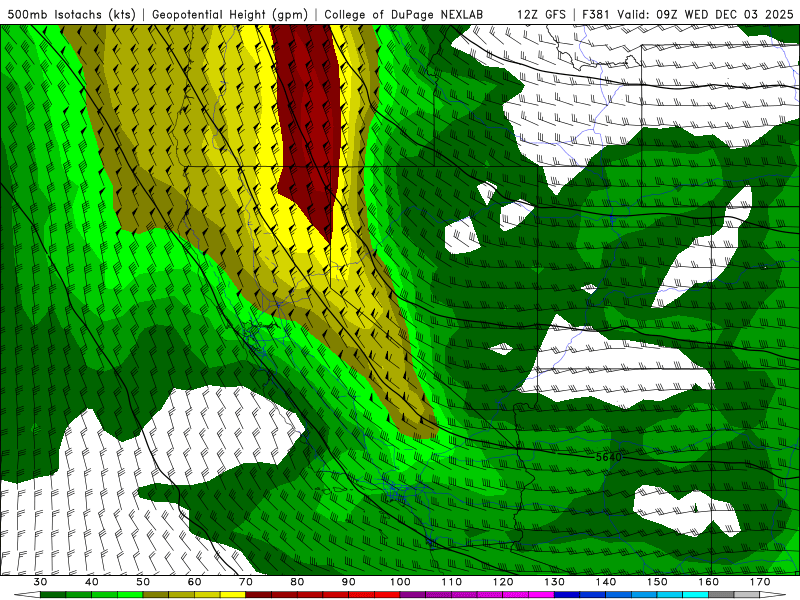Click the '160' color bar label
Viewport: 800px width, 600px height.
click(x=709, y=582)
